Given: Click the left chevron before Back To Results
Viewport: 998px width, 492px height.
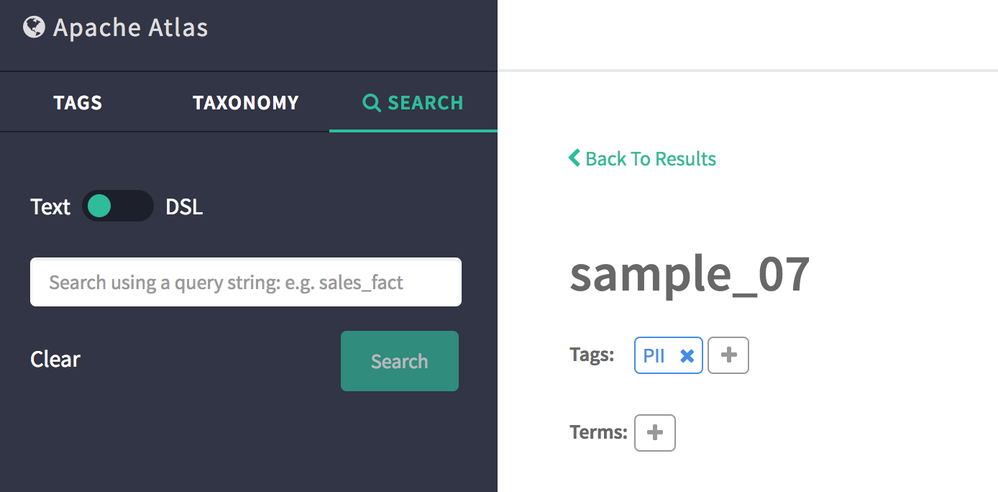Looking at the screenshot, I should pos(574,158).
